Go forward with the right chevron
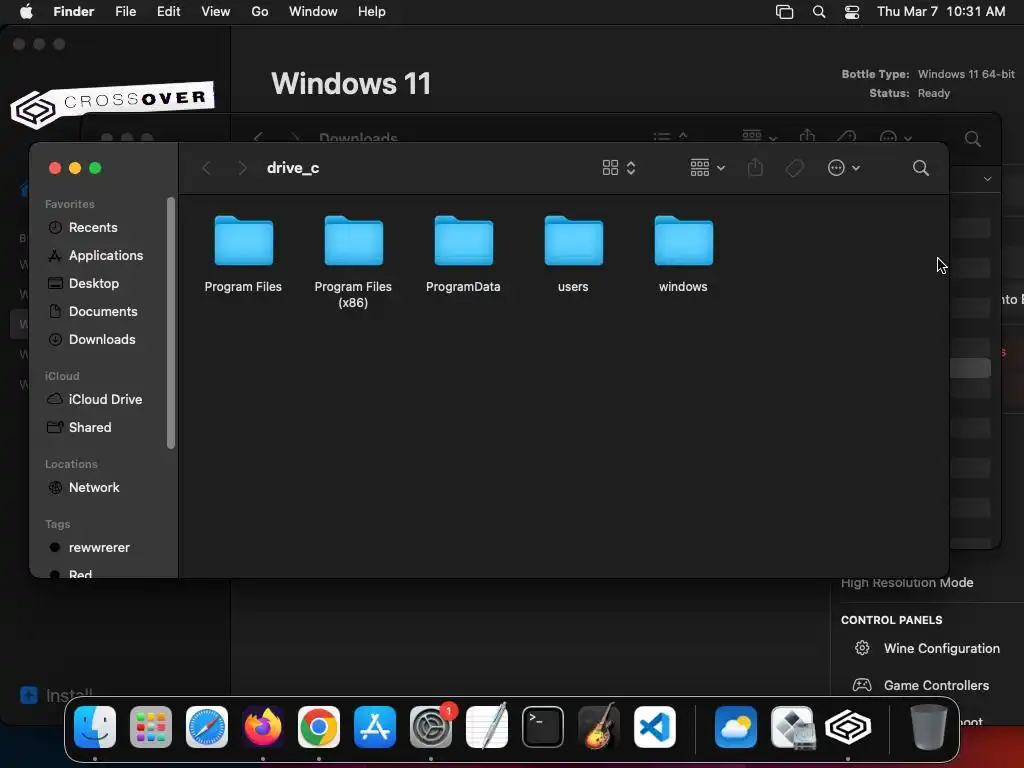Viewport: 1024px width, 768px height. [x=242, y=168]
